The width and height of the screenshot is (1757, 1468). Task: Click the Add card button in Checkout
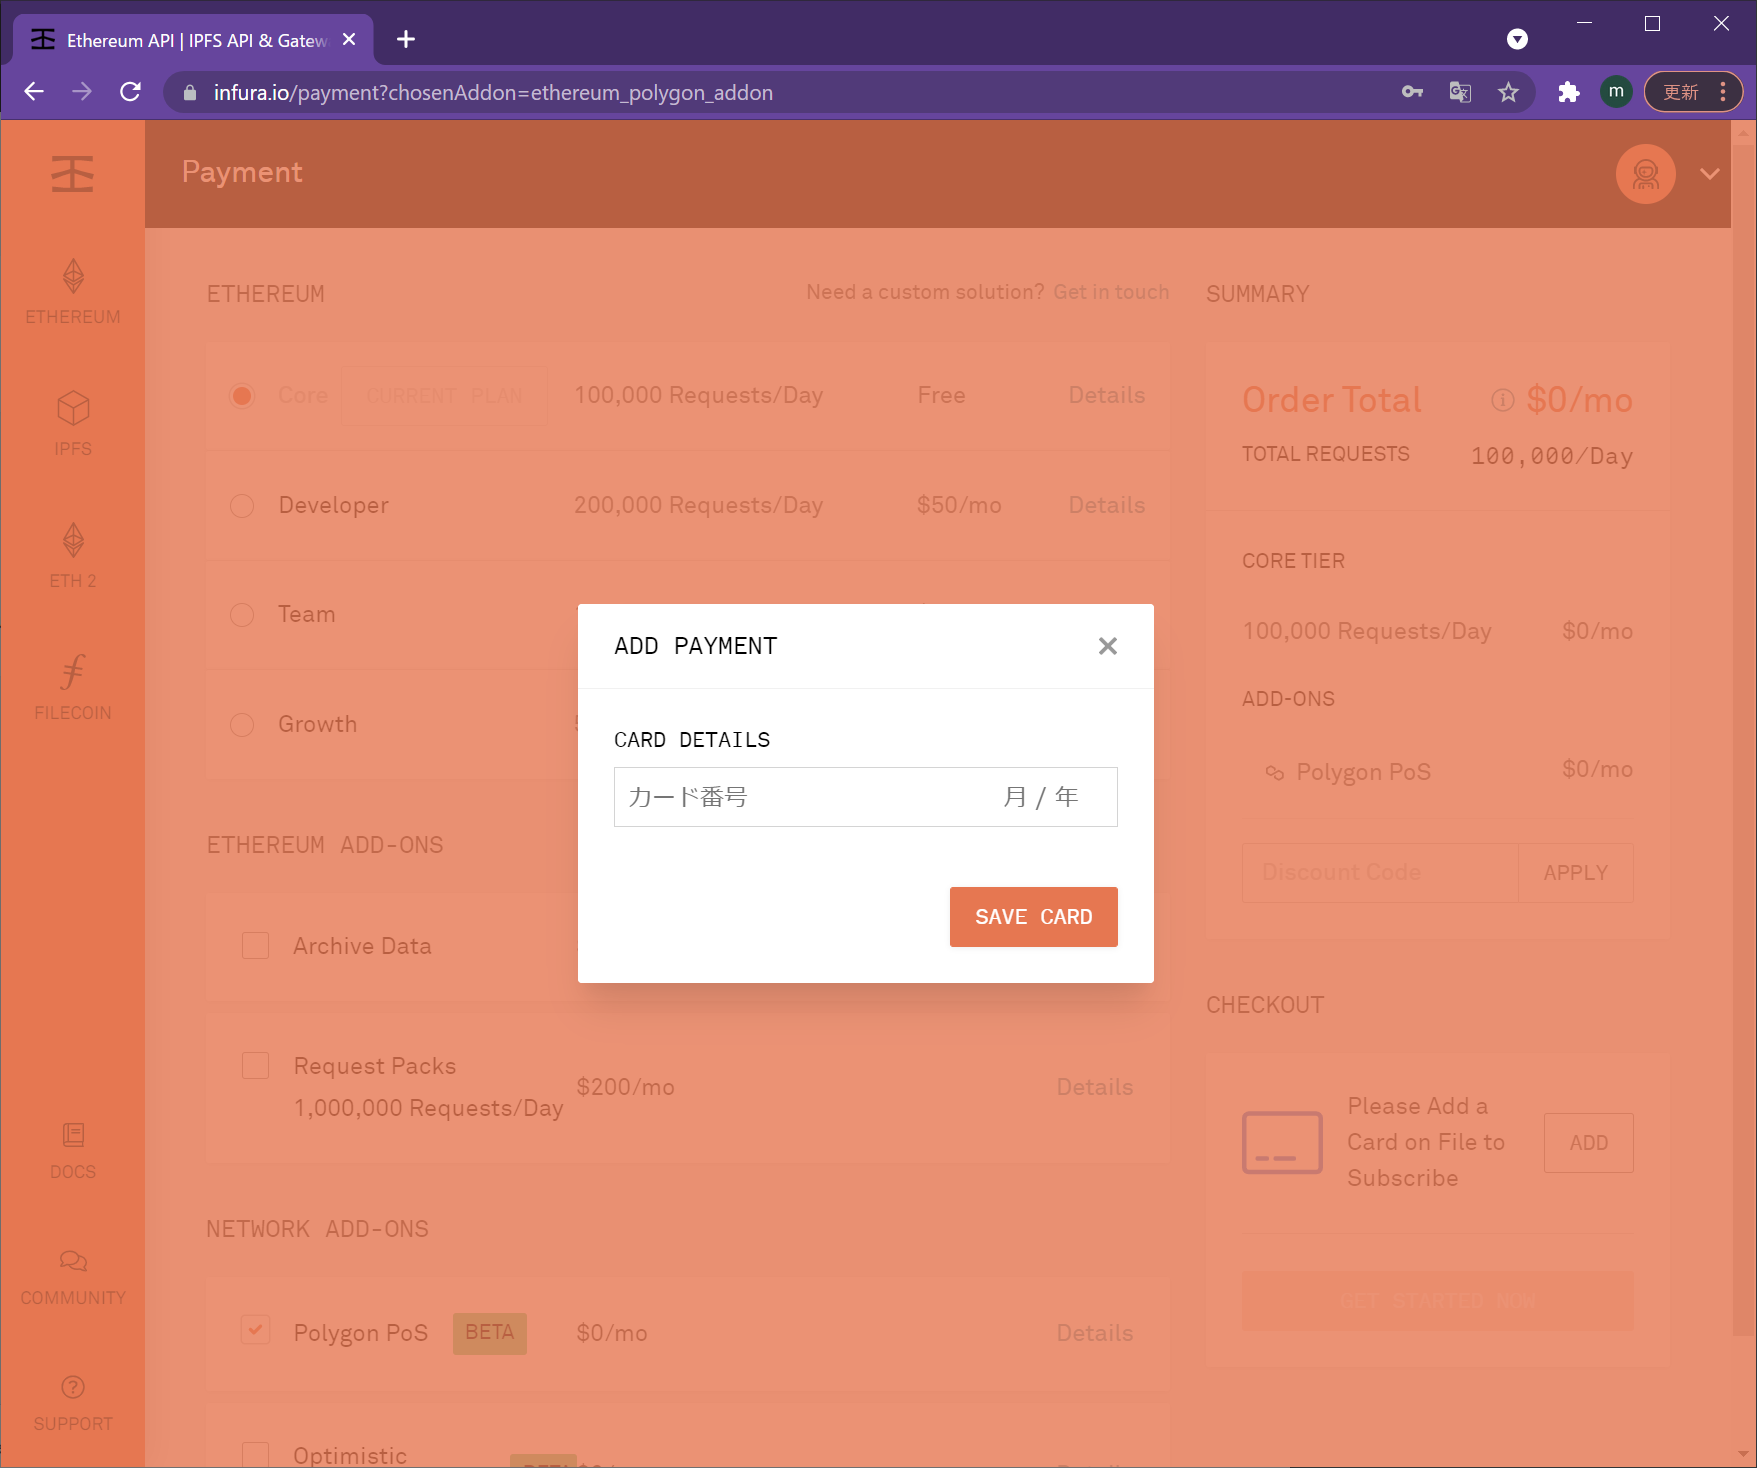point(1589,1143)
